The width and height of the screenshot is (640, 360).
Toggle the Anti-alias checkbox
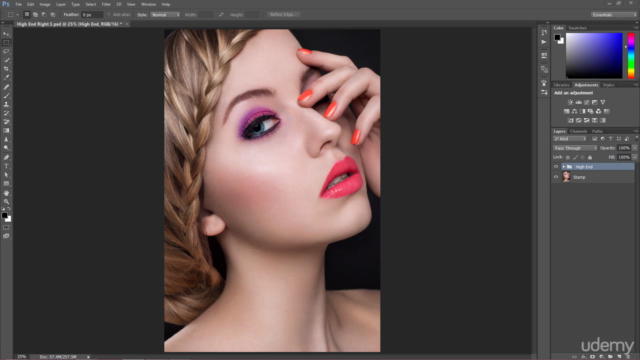click(x=109, y=15)
